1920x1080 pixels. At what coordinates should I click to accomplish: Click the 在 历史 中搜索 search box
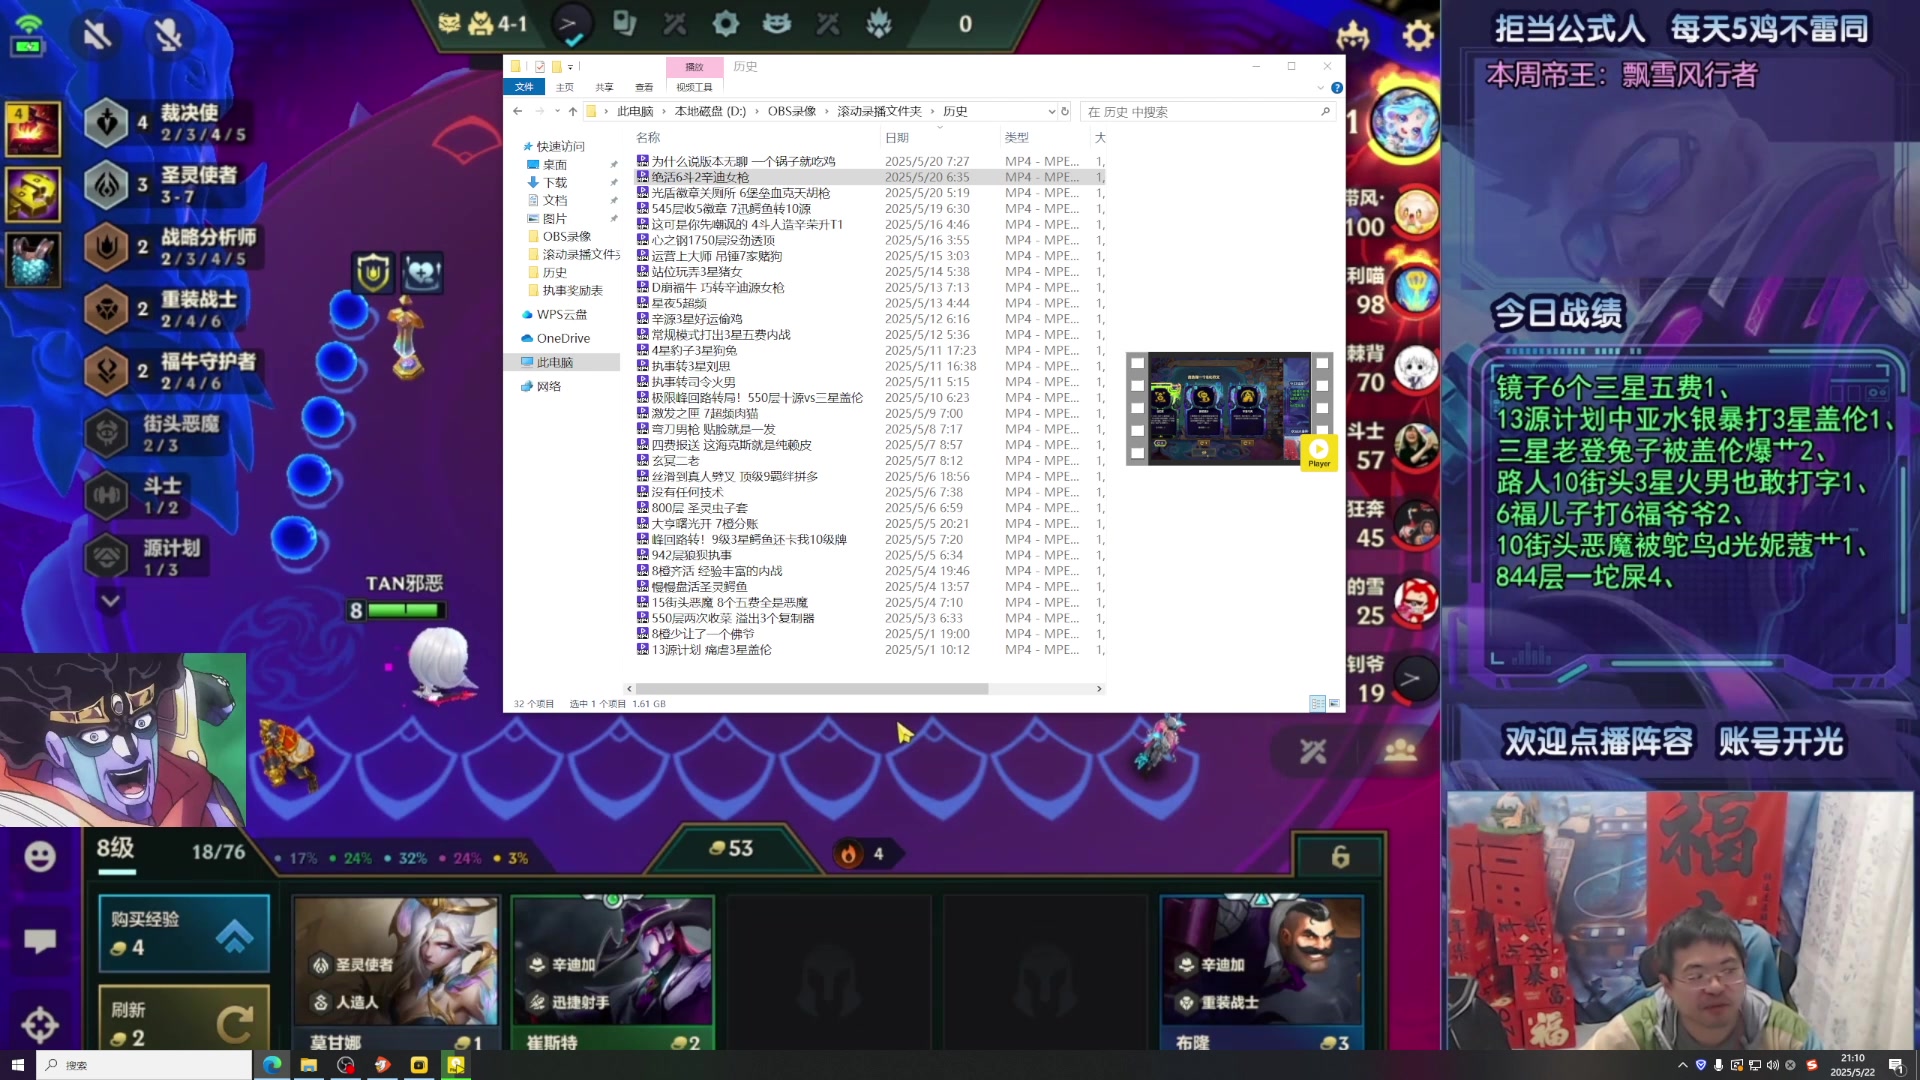coord(1208,112)
